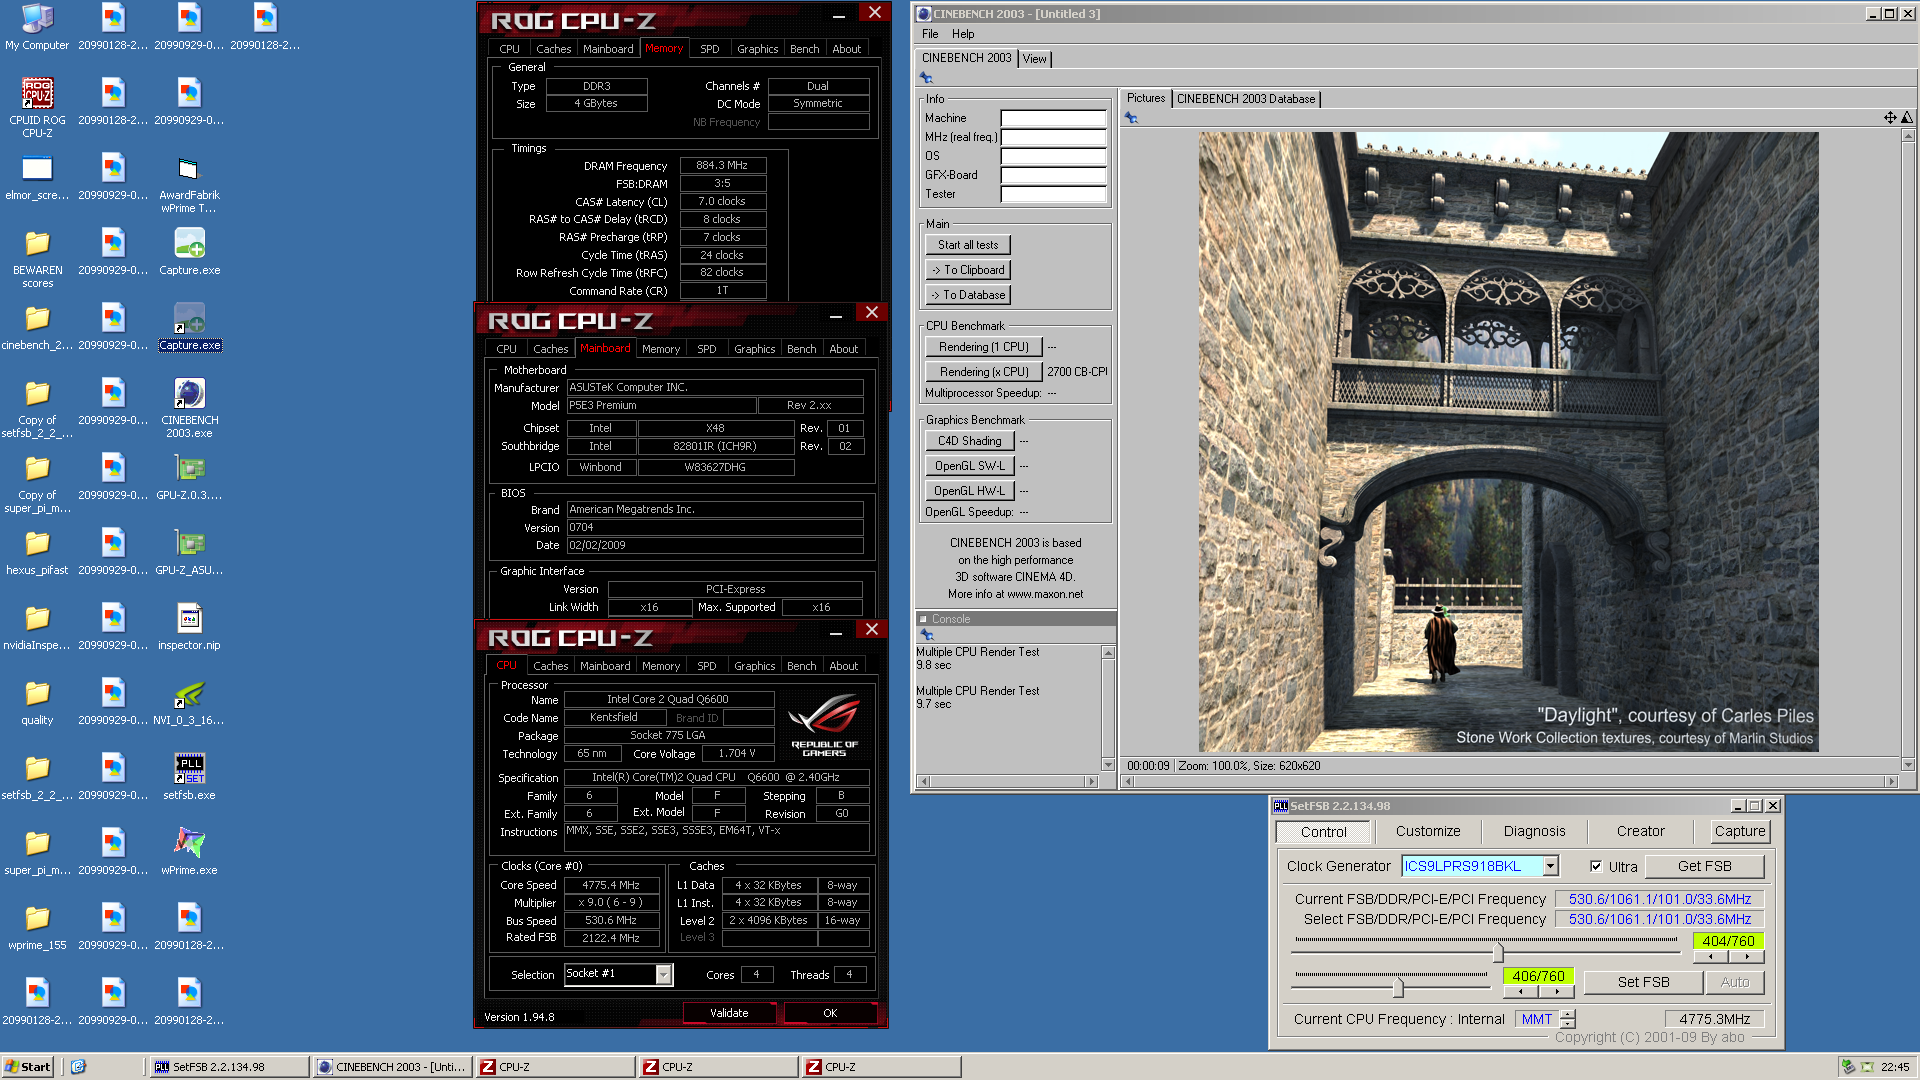The image size is (1920, 1080).
Task: Open SPD tab in top CPU-Z window
Action: click(x=709, y=49)
